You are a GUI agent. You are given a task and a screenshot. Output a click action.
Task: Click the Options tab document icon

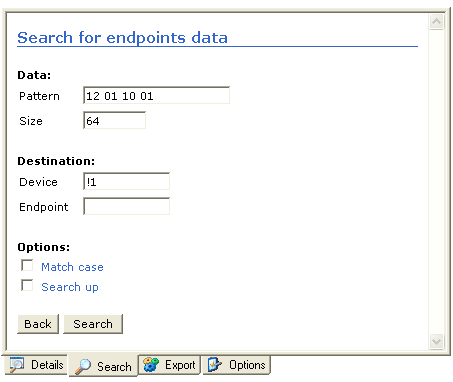215,364
